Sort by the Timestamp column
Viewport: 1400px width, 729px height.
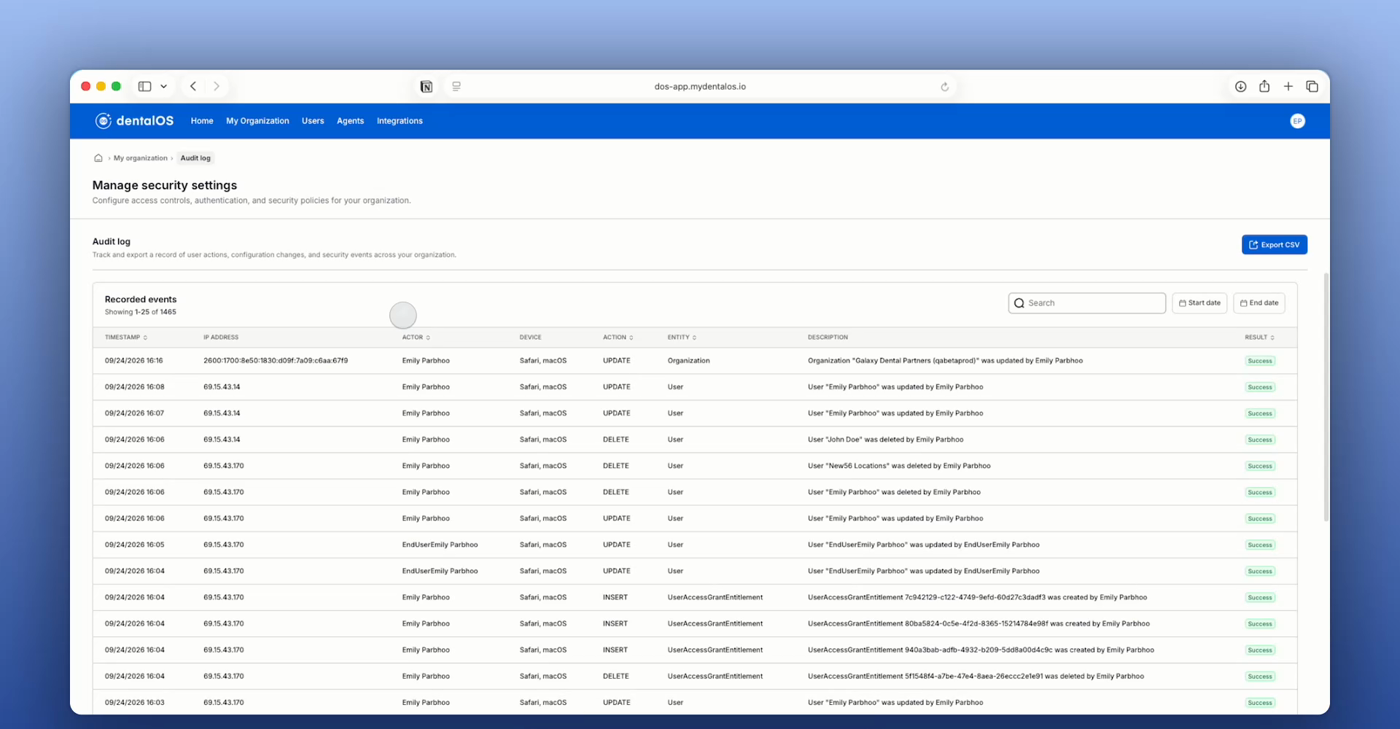(126, 338)
